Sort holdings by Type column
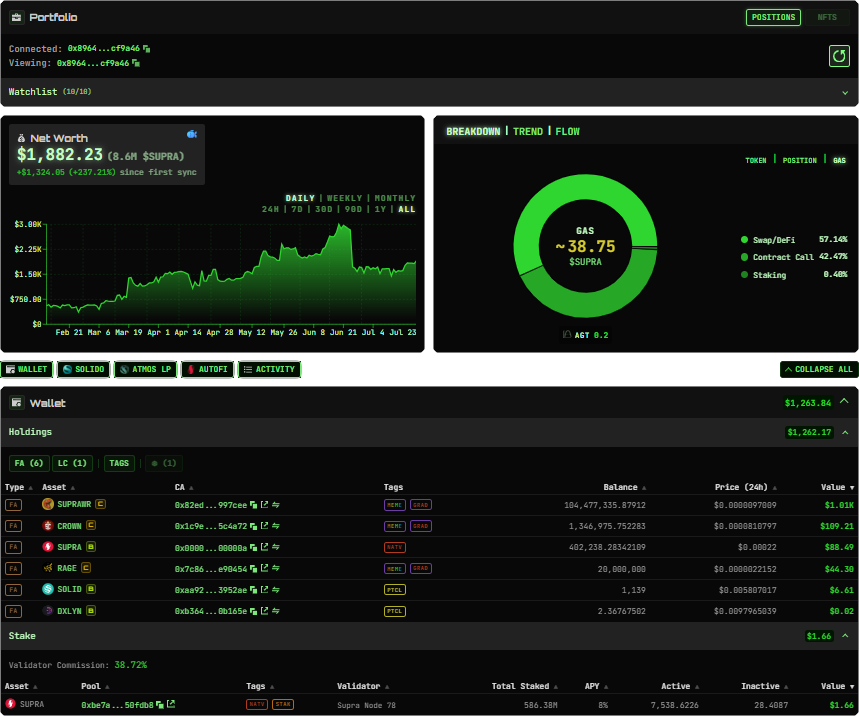The height and width of the screenshot is (716, 859). click(18, 488)
